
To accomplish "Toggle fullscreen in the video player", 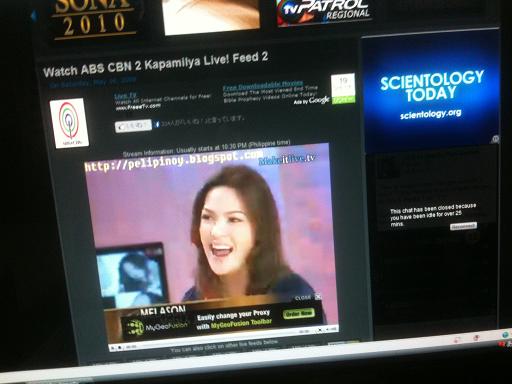I will click(x=320, y=330).
